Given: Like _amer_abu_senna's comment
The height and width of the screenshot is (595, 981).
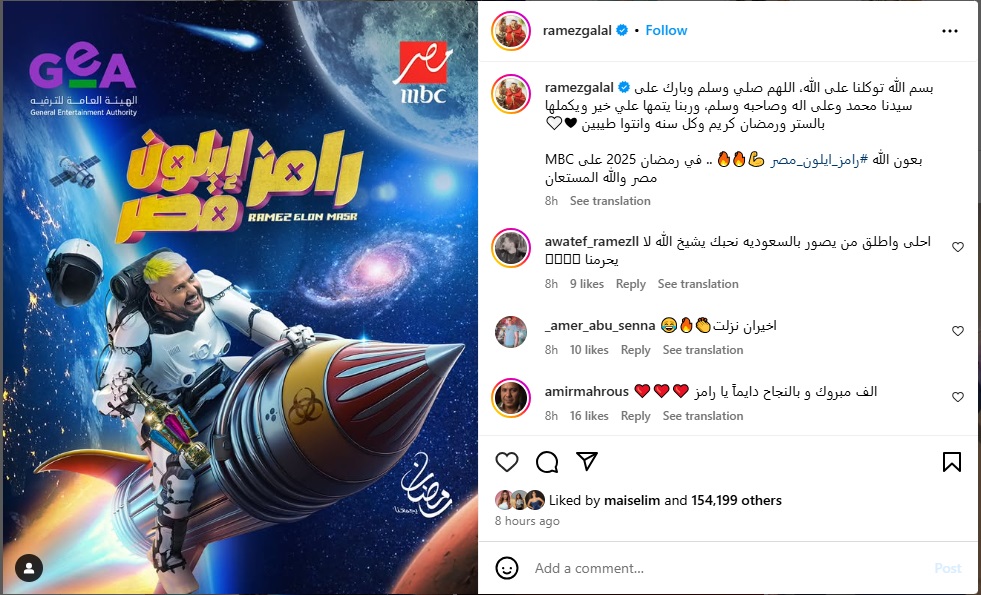Looking at the screenshot, I should [958, 331].
